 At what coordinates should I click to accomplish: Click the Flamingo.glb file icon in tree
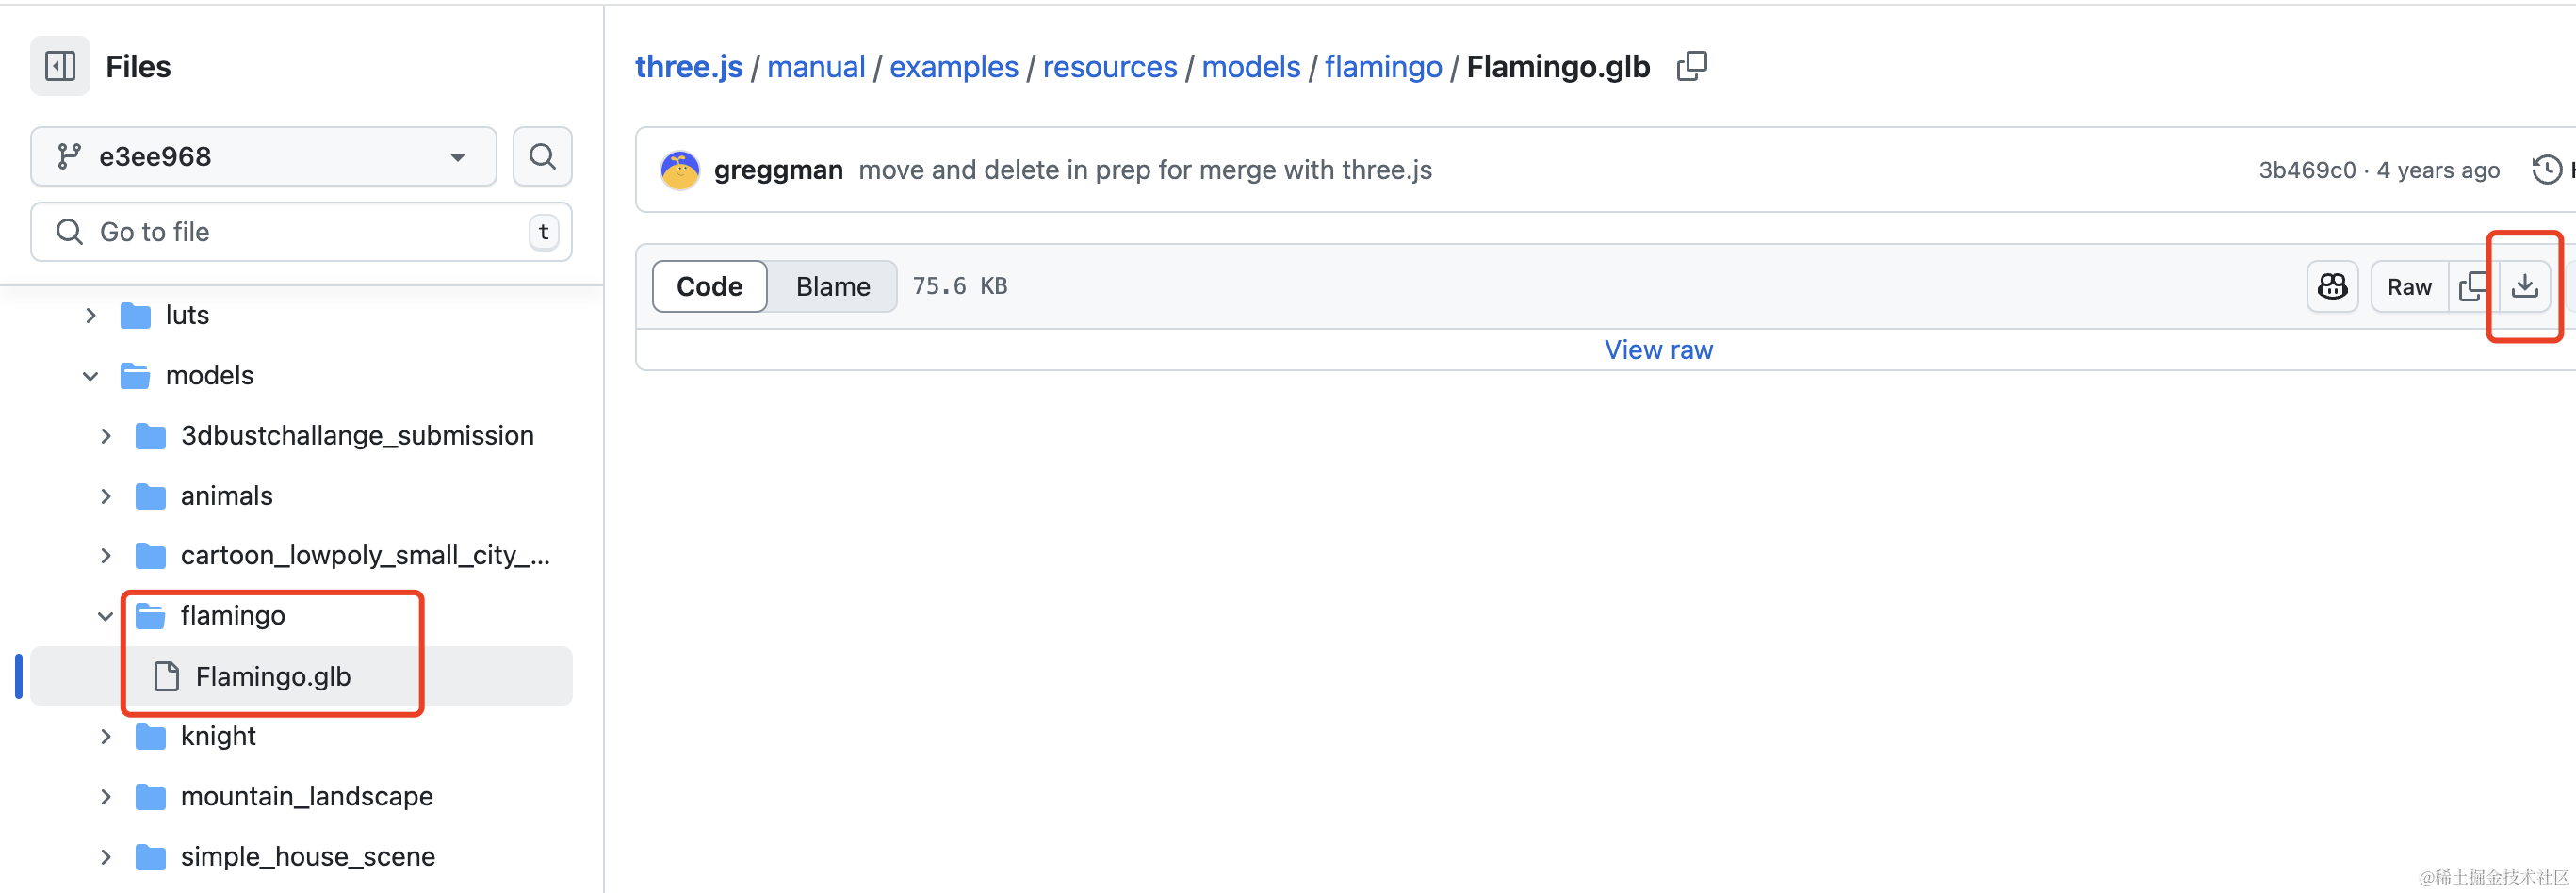[166, 677]
